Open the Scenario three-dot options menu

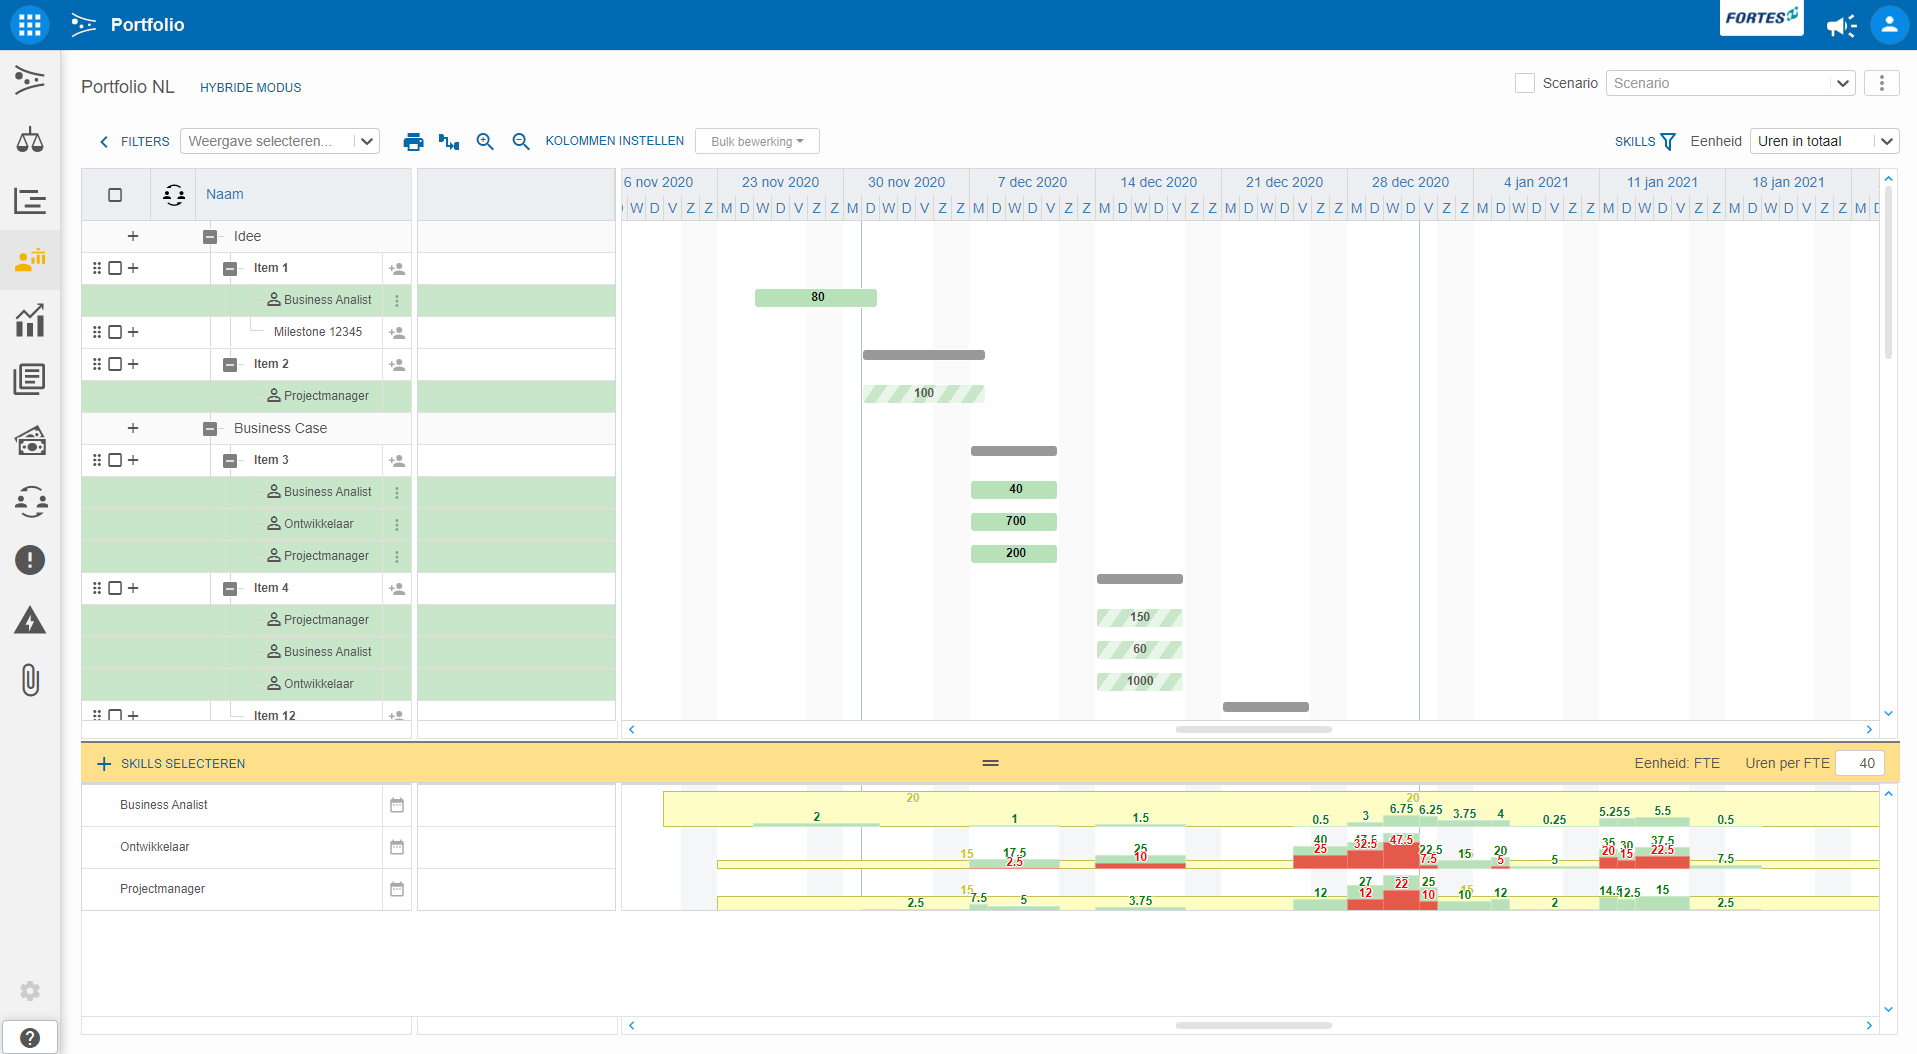1881,83
